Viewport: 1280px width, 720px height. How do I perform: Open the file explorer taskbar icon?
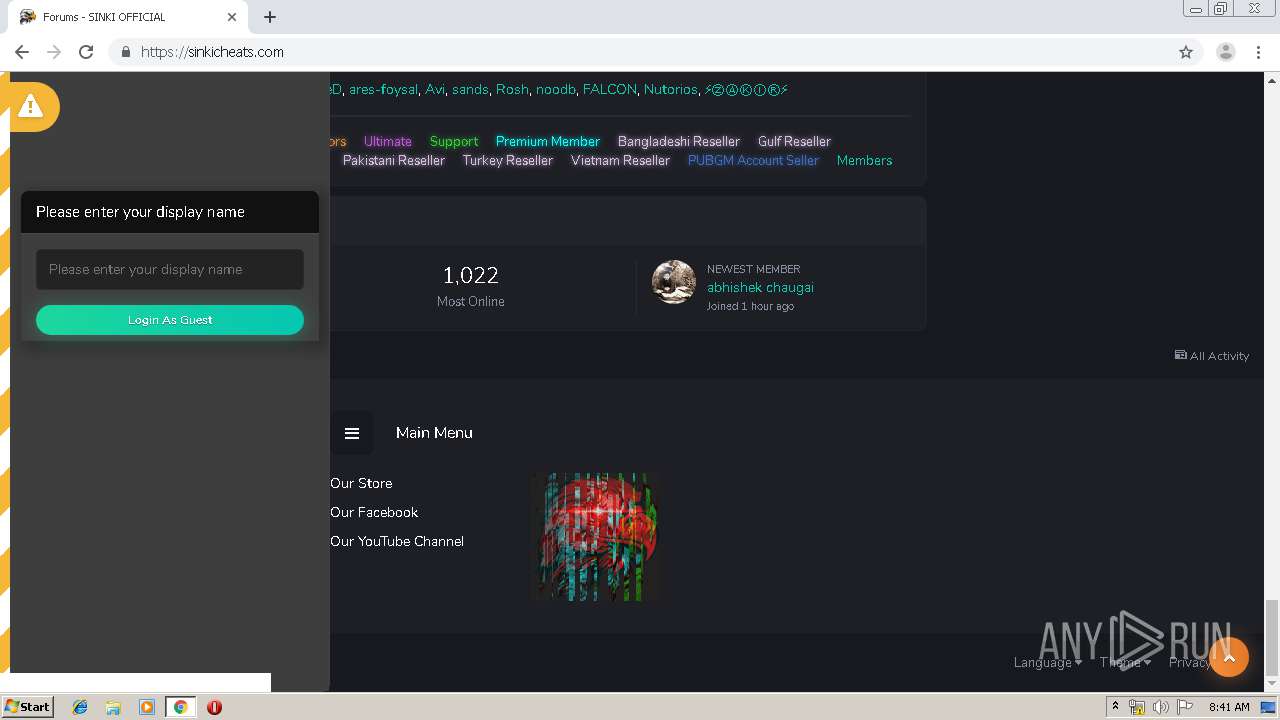113,707
